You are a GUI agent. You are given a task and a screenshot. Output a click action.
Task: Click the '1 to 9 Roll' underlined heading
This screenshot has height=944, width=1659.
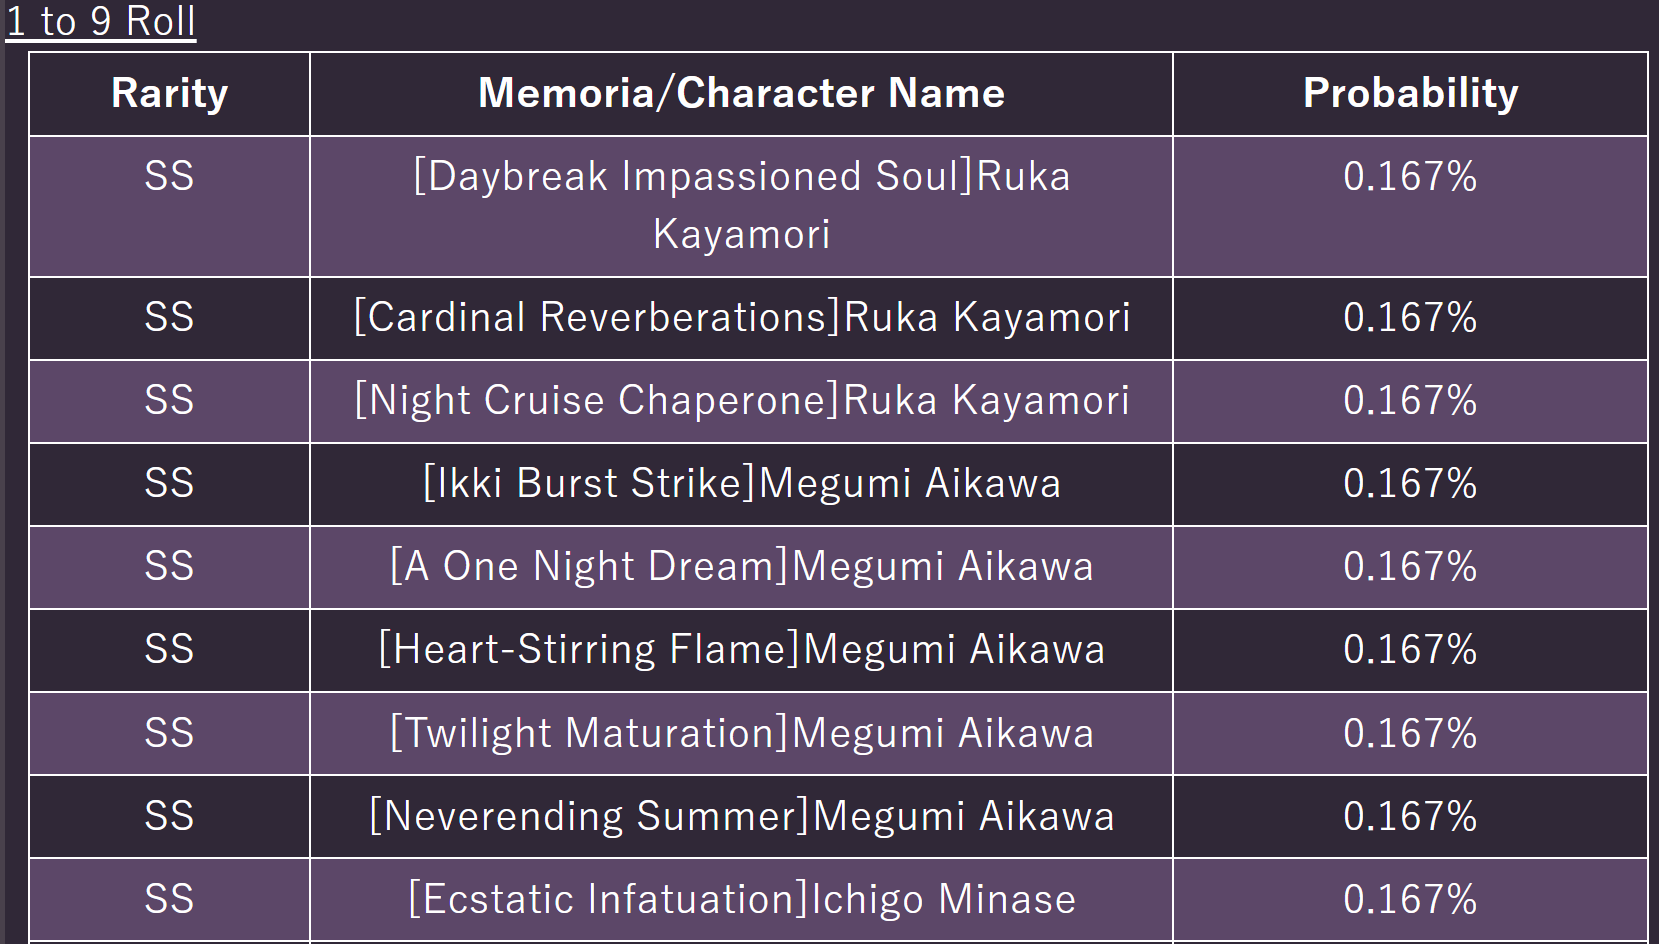coord(101,21)
